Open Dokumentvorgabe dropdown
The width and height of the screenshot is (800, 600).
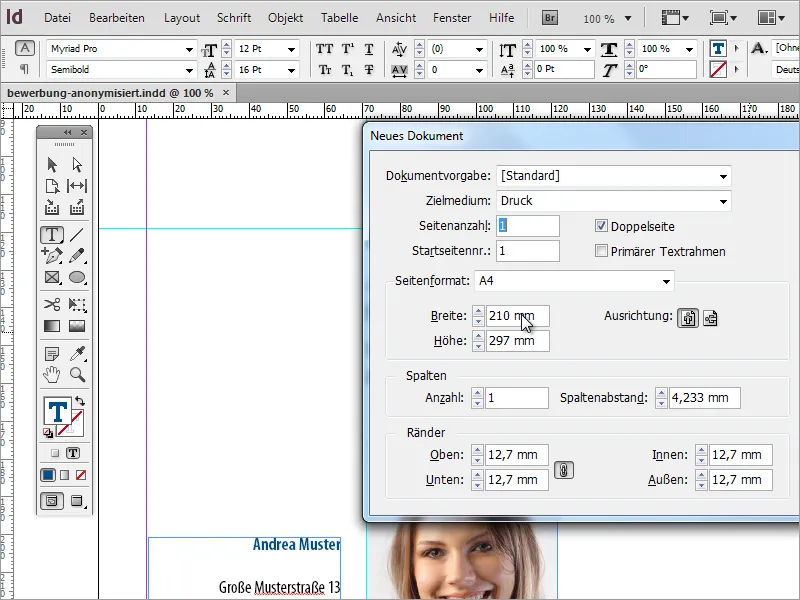[723, 177]
